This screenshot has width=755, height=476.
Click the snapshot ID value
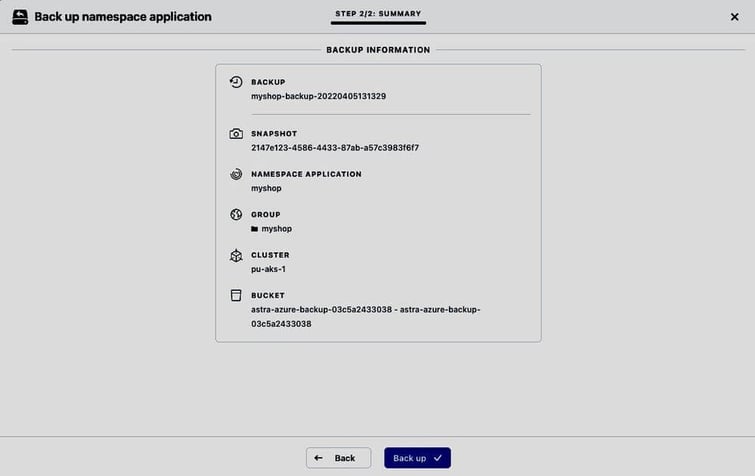[334, 148]
